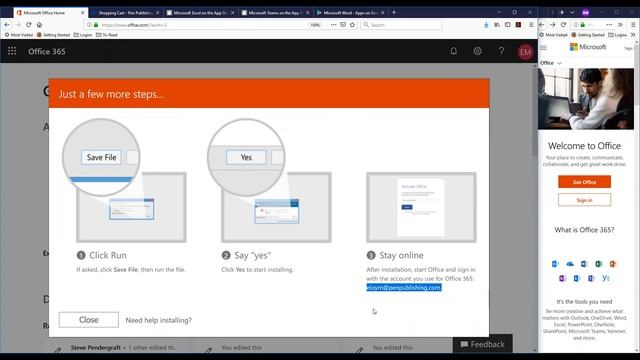Image resolution: width=640 pixels, height=360 pixels.
Task: Open downloads arrow in main browser toolbar
Action: point(486,25)
